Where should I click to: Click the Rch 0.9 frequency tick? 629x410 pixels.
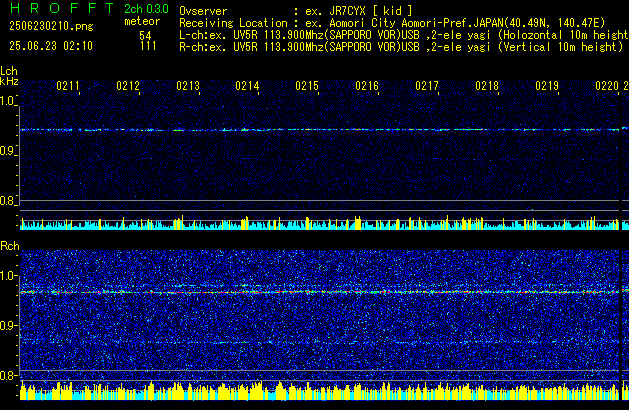8,325
